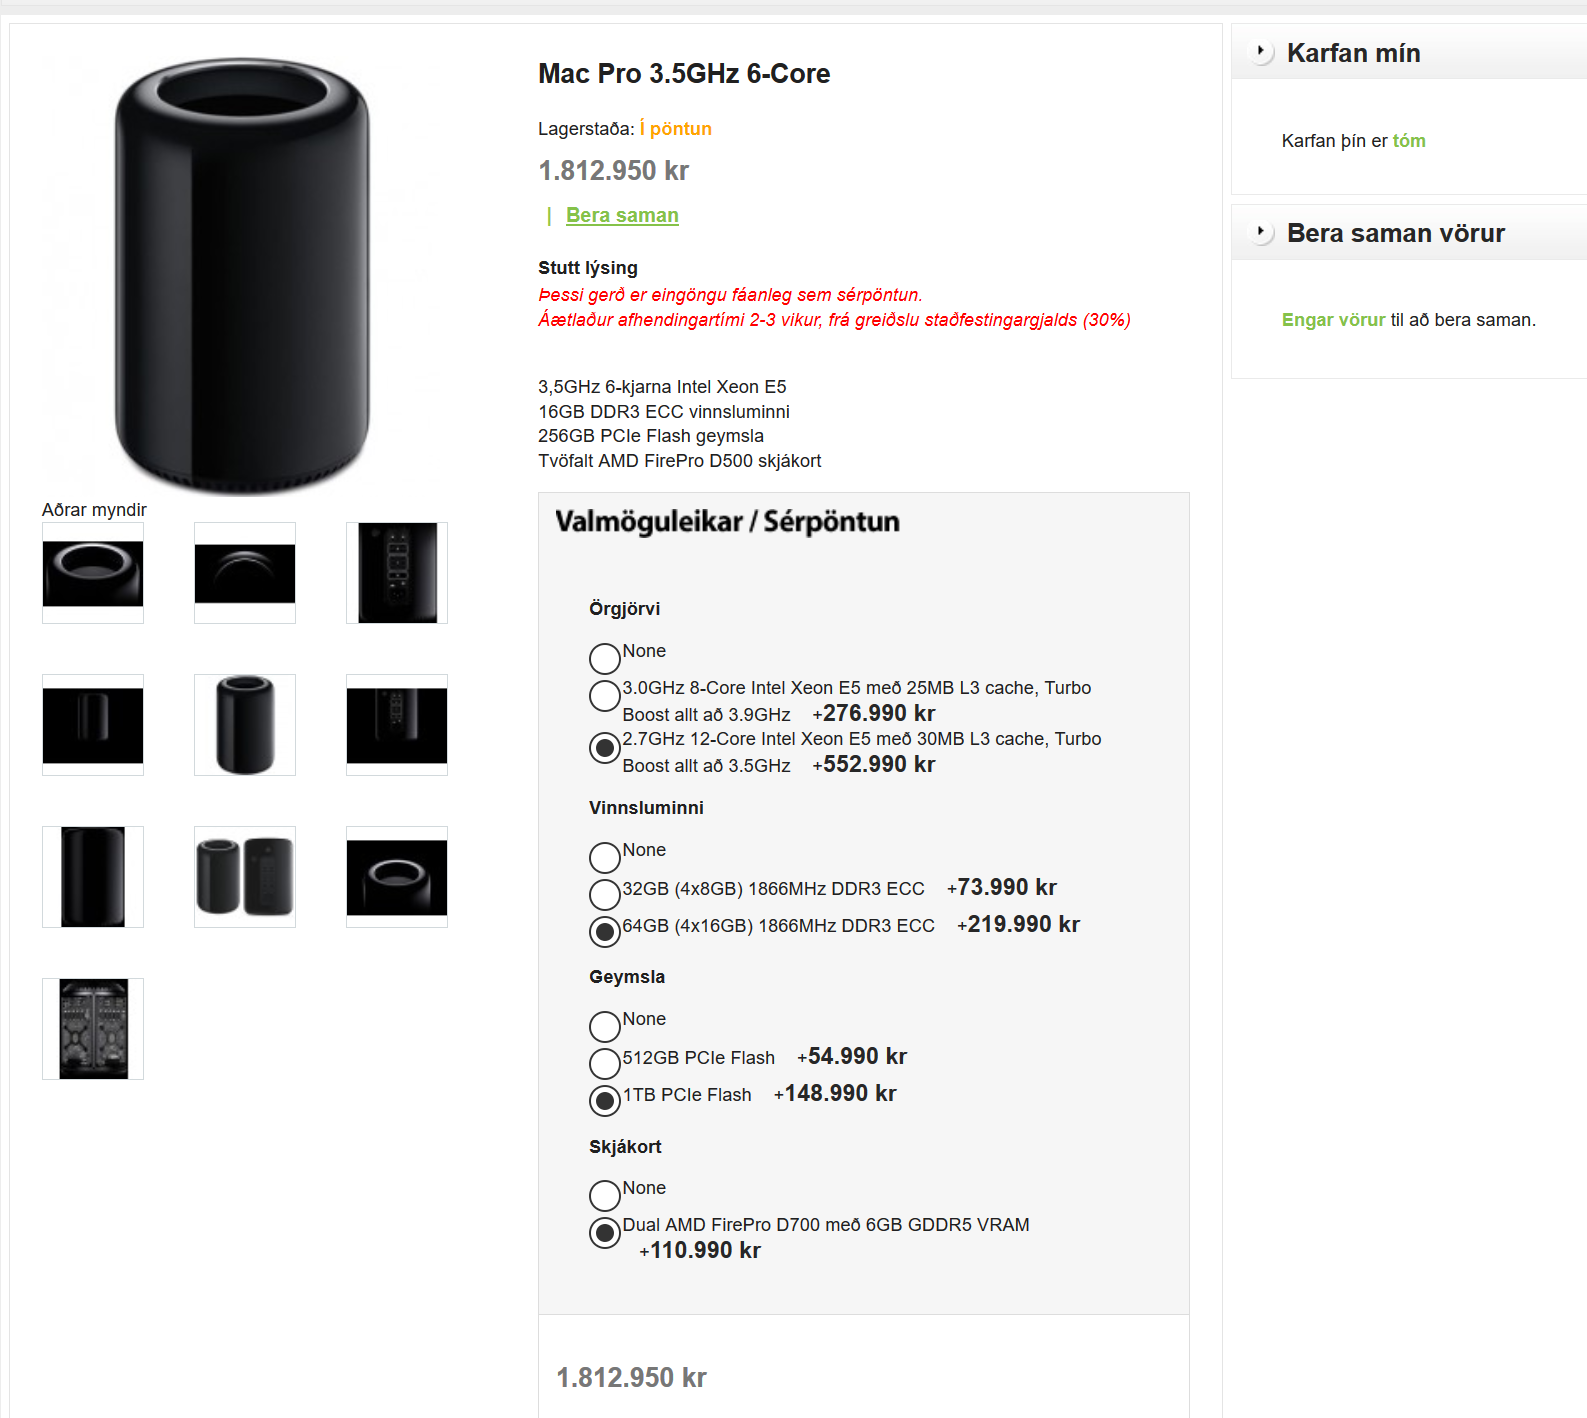1587x1418 pixels.
Task: Expand the Bera saman vörur arrow
Action: click(x=1261, y=232)
